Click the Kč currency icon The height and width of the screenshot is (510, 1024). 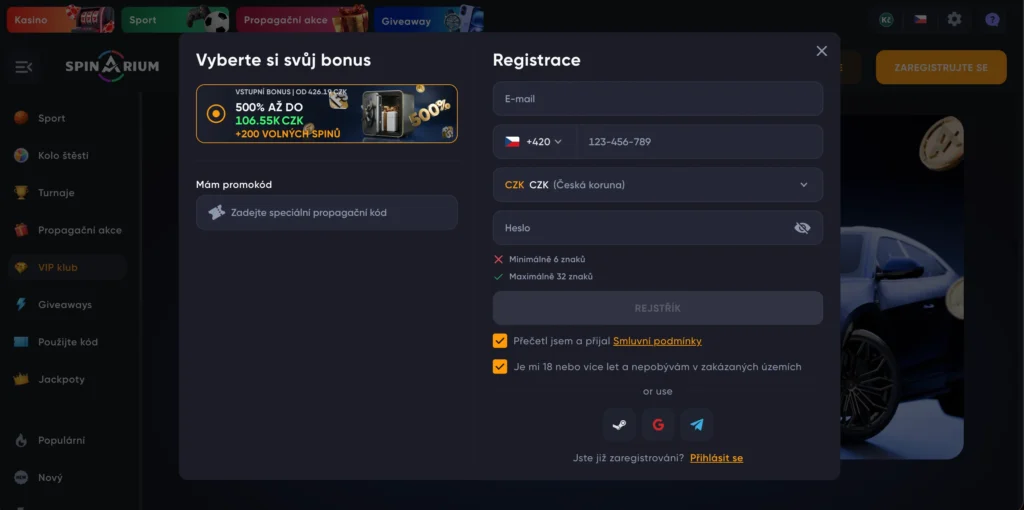(886, 19)
